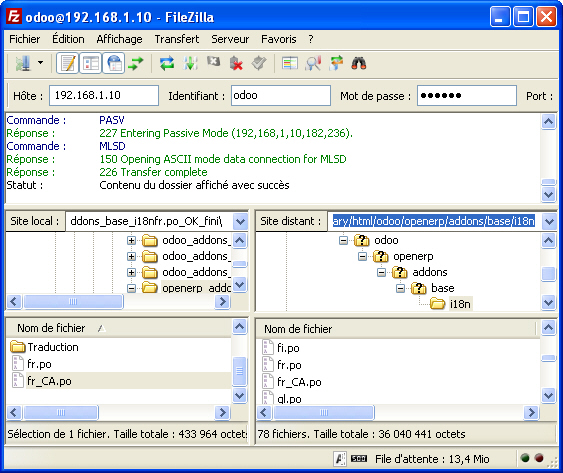
Task: Open the Affichage menu
Action: tap(119, 39)
